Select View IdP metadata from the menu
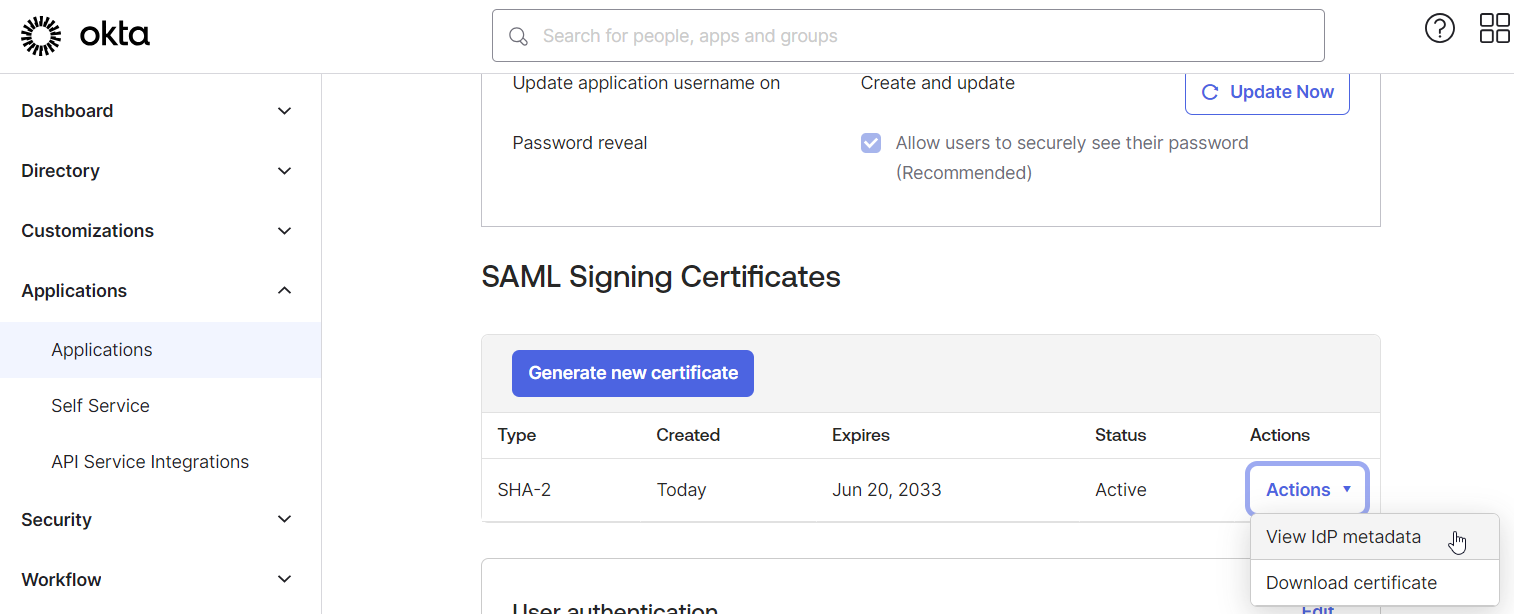1514x614 pixels. click(x=1343, y=537)
